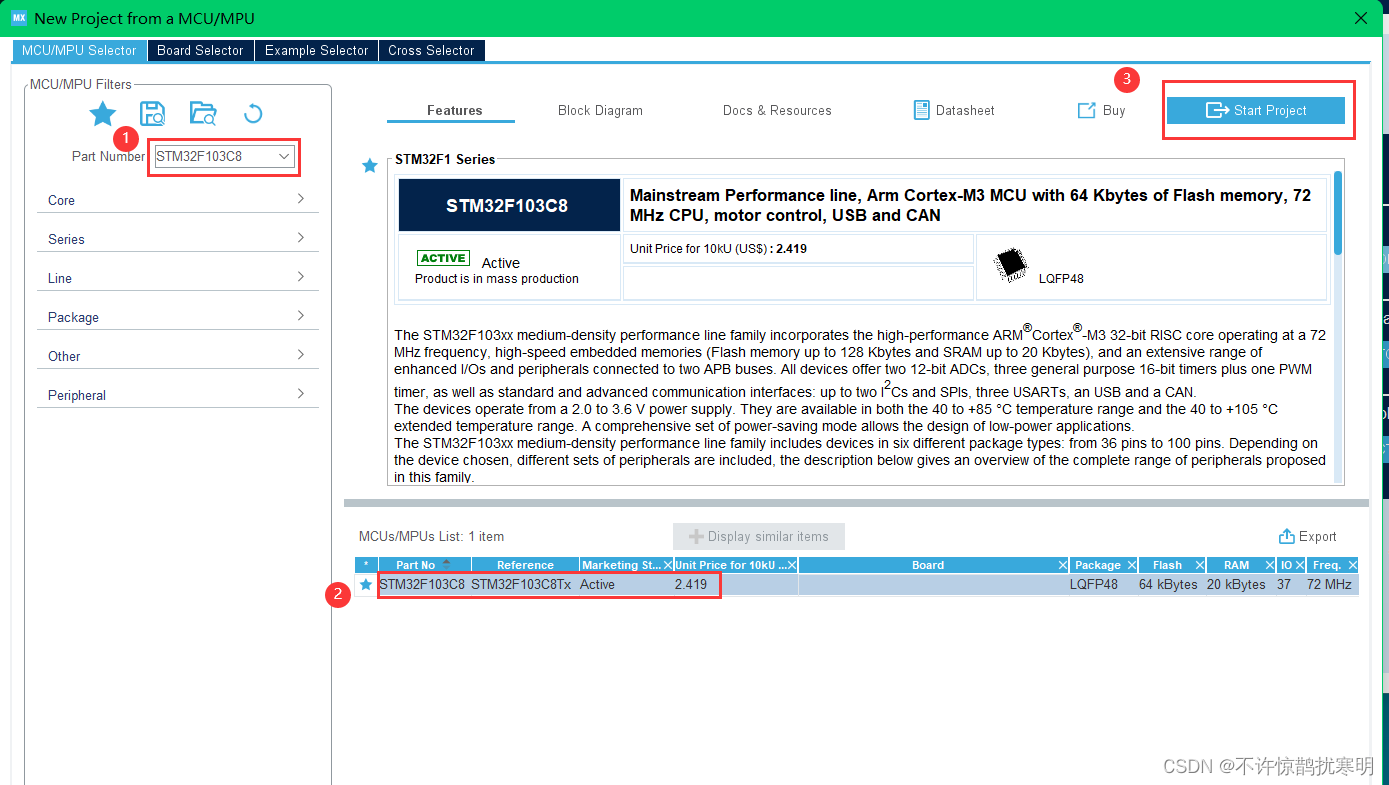
Task: Click the Buy link text
Action: [x=1114, y=110]
